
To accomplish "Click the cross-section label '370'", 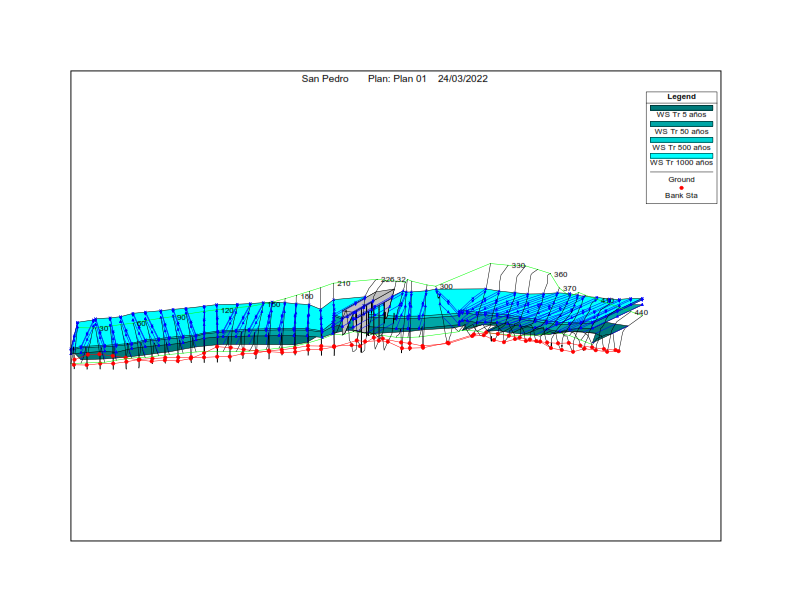I will (x=569, y=288).
